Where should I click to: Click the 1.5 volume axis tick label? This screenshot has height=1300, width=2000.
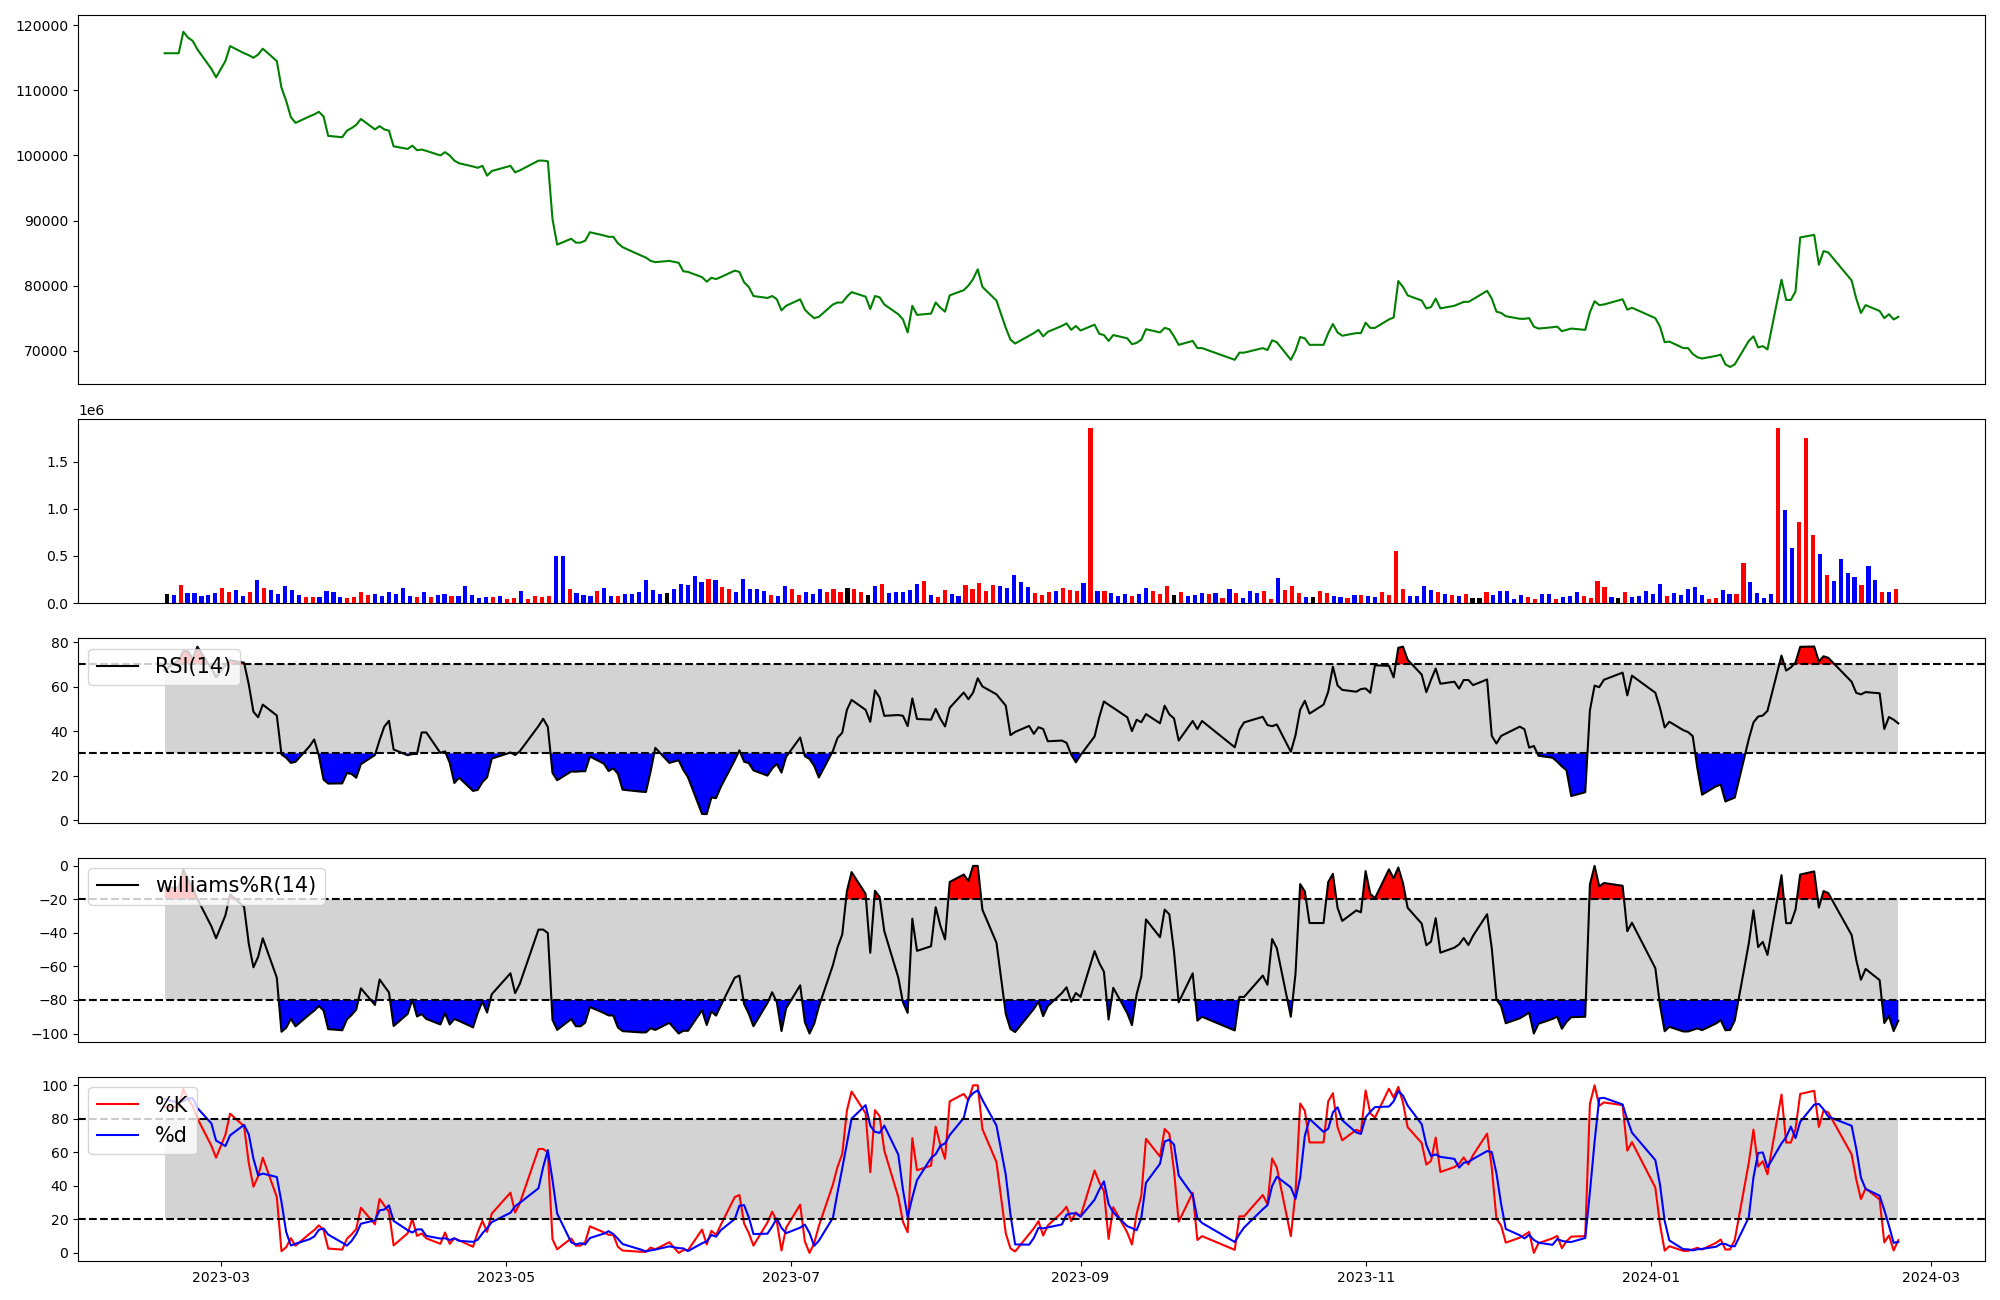58,462
